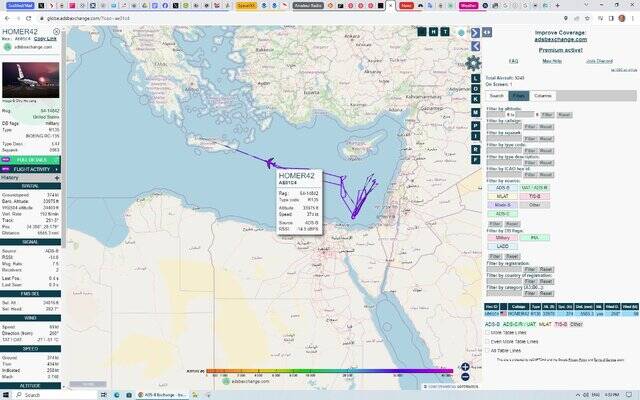Open the Windows Start menu
The width and height of the screenshot is (640, 400).
6,395
